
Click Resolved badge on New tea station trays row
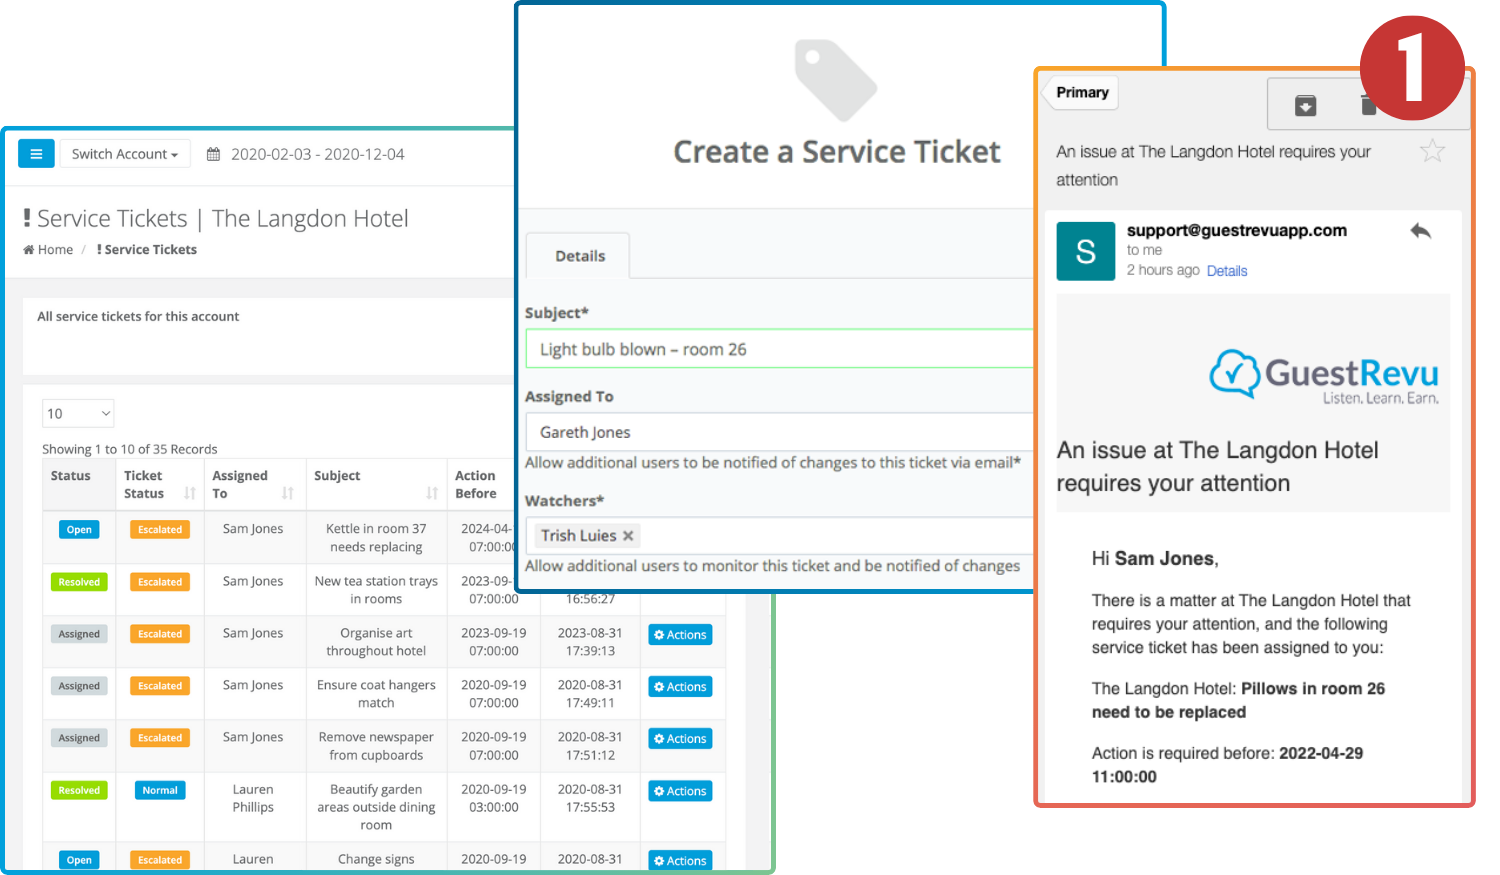click(x=79, y=582)
